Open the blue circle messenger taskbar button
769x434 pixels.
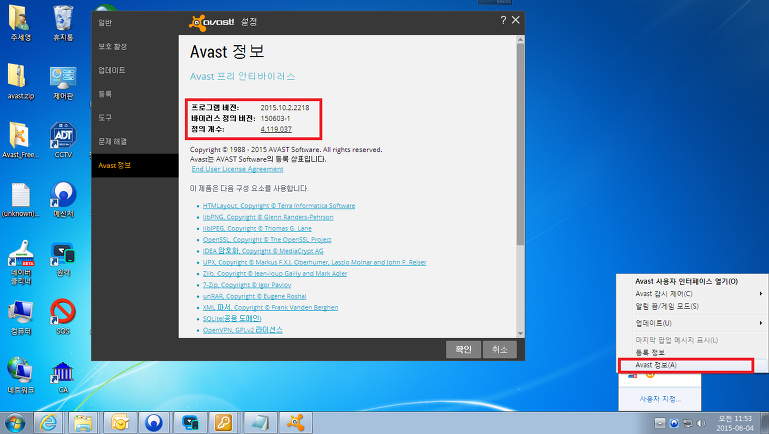coord(154,423)
